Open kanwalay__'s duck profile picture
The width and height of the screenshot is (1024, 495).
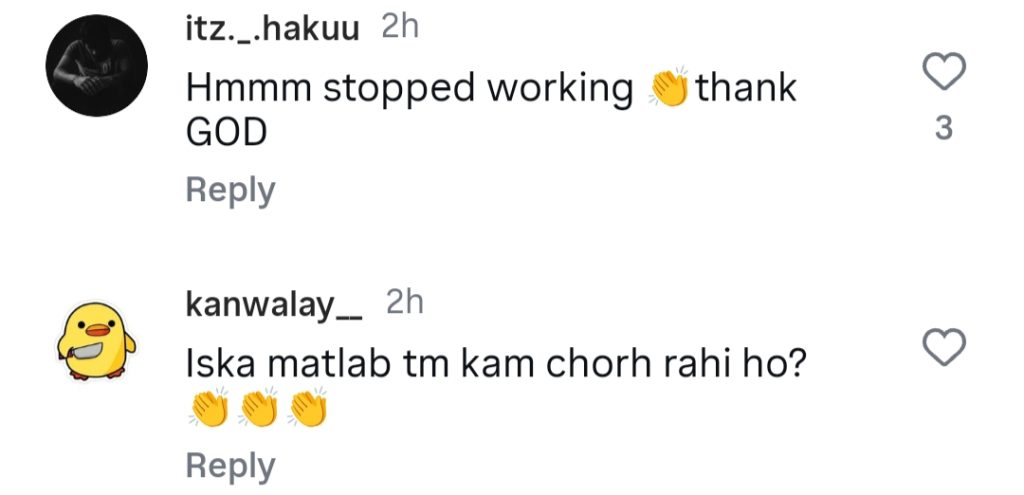pos(97,341)
